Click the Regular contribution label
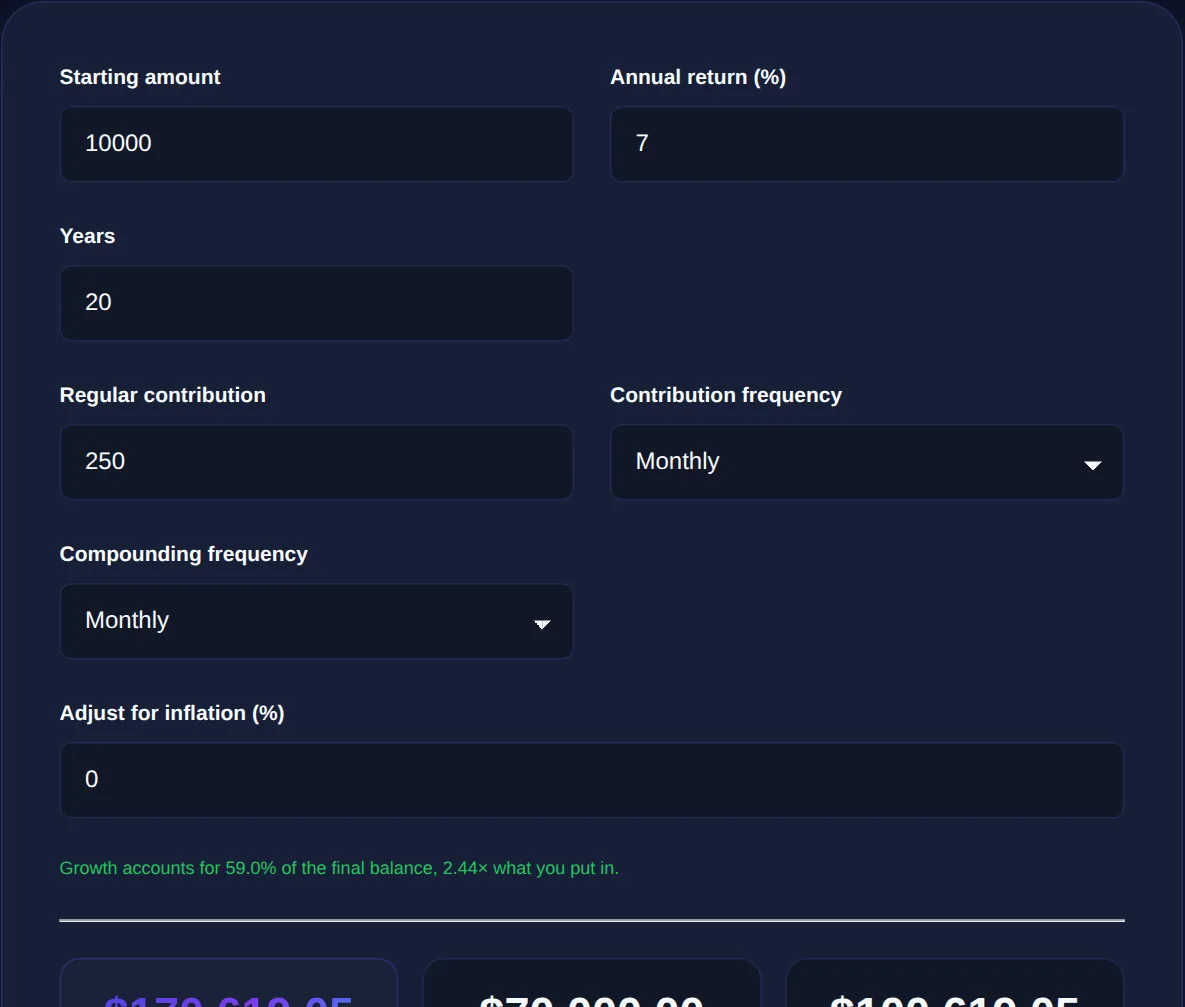 click(x=162, y=395)
